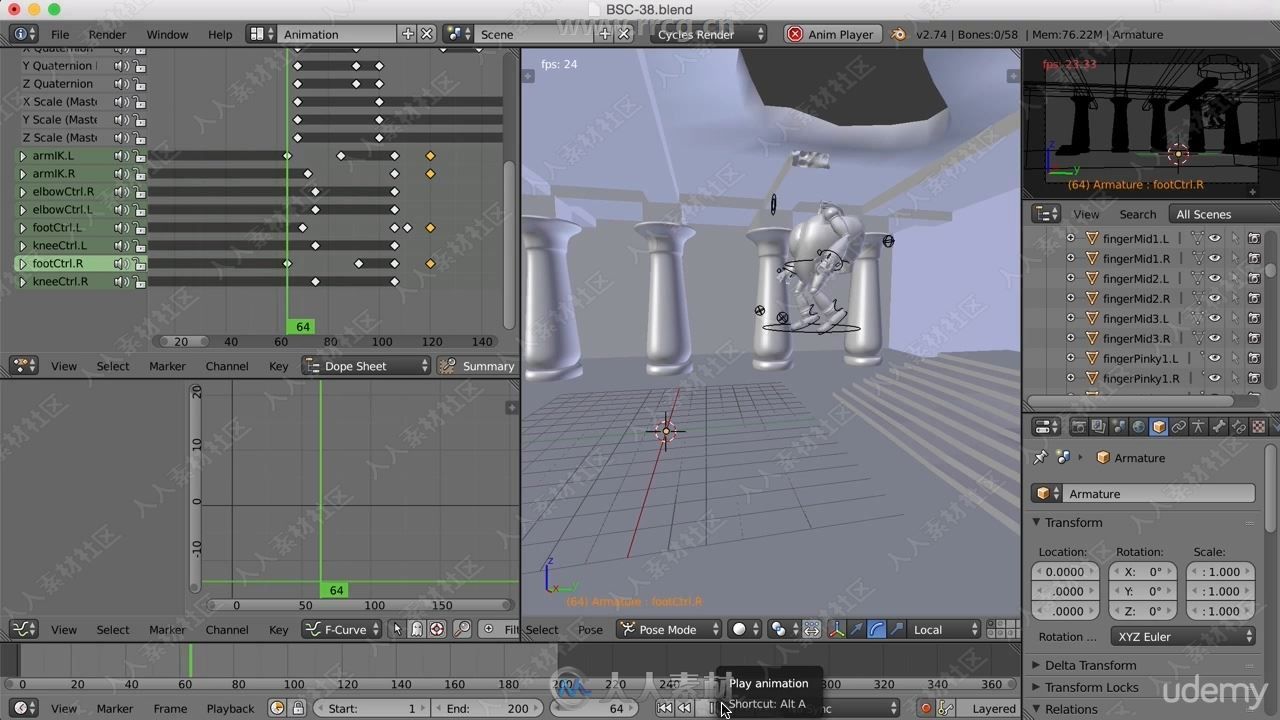Toggle the preview range clock icon
The height and width of the screenshot is (720, 1280).
pyautogui.click(x=277, y=708)
